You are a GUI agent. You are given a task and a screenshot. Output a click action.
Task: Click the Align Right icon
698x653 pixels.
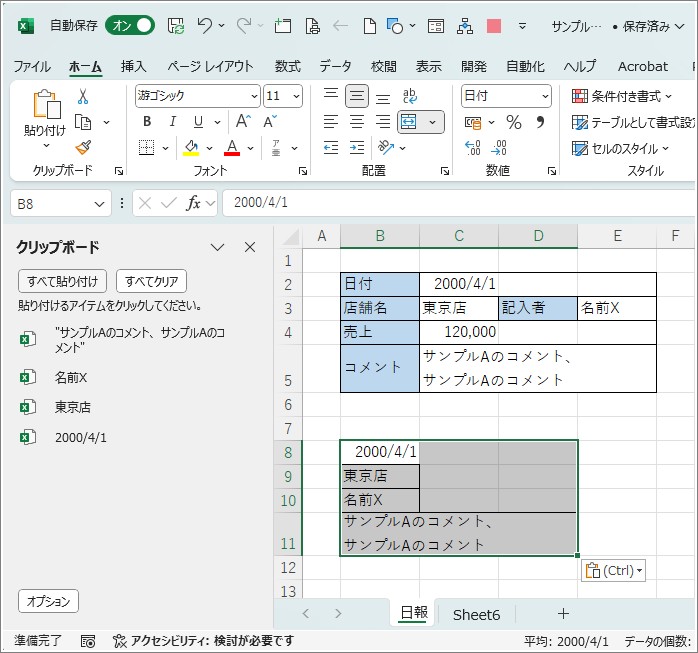click(383, 122)
